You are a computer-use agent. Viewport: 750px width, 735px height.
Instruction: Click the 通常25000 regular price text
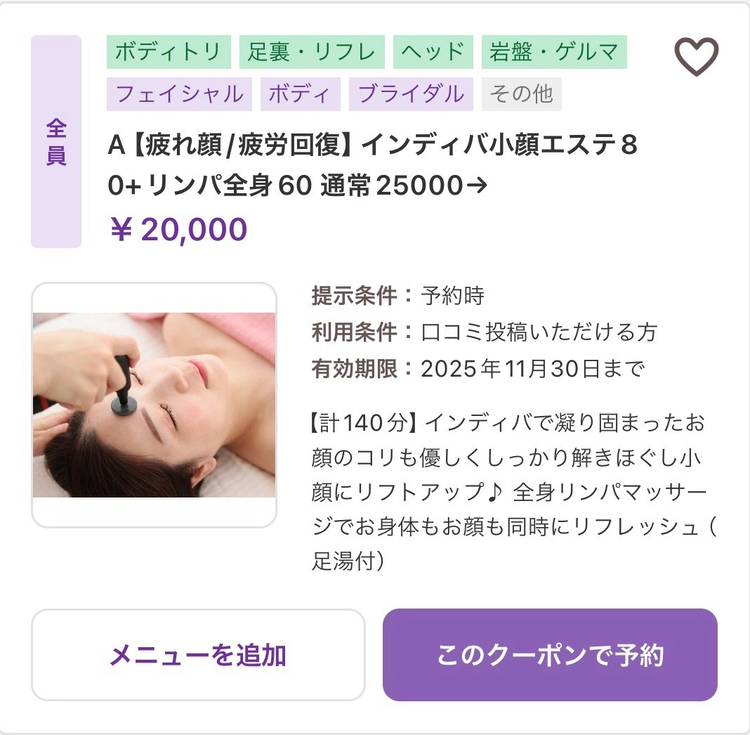pyautogui.click(x=406, y=186)
